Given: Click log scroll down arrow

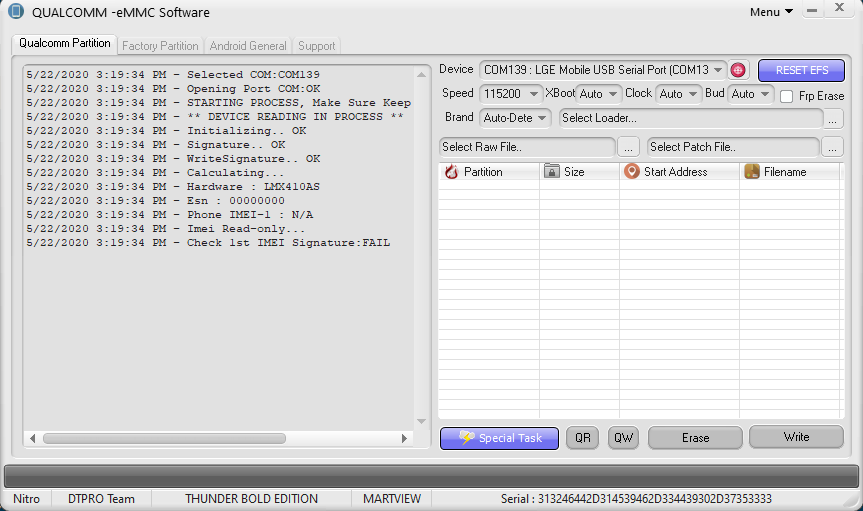Looking at the screenshot, I should tap(422, 421).
